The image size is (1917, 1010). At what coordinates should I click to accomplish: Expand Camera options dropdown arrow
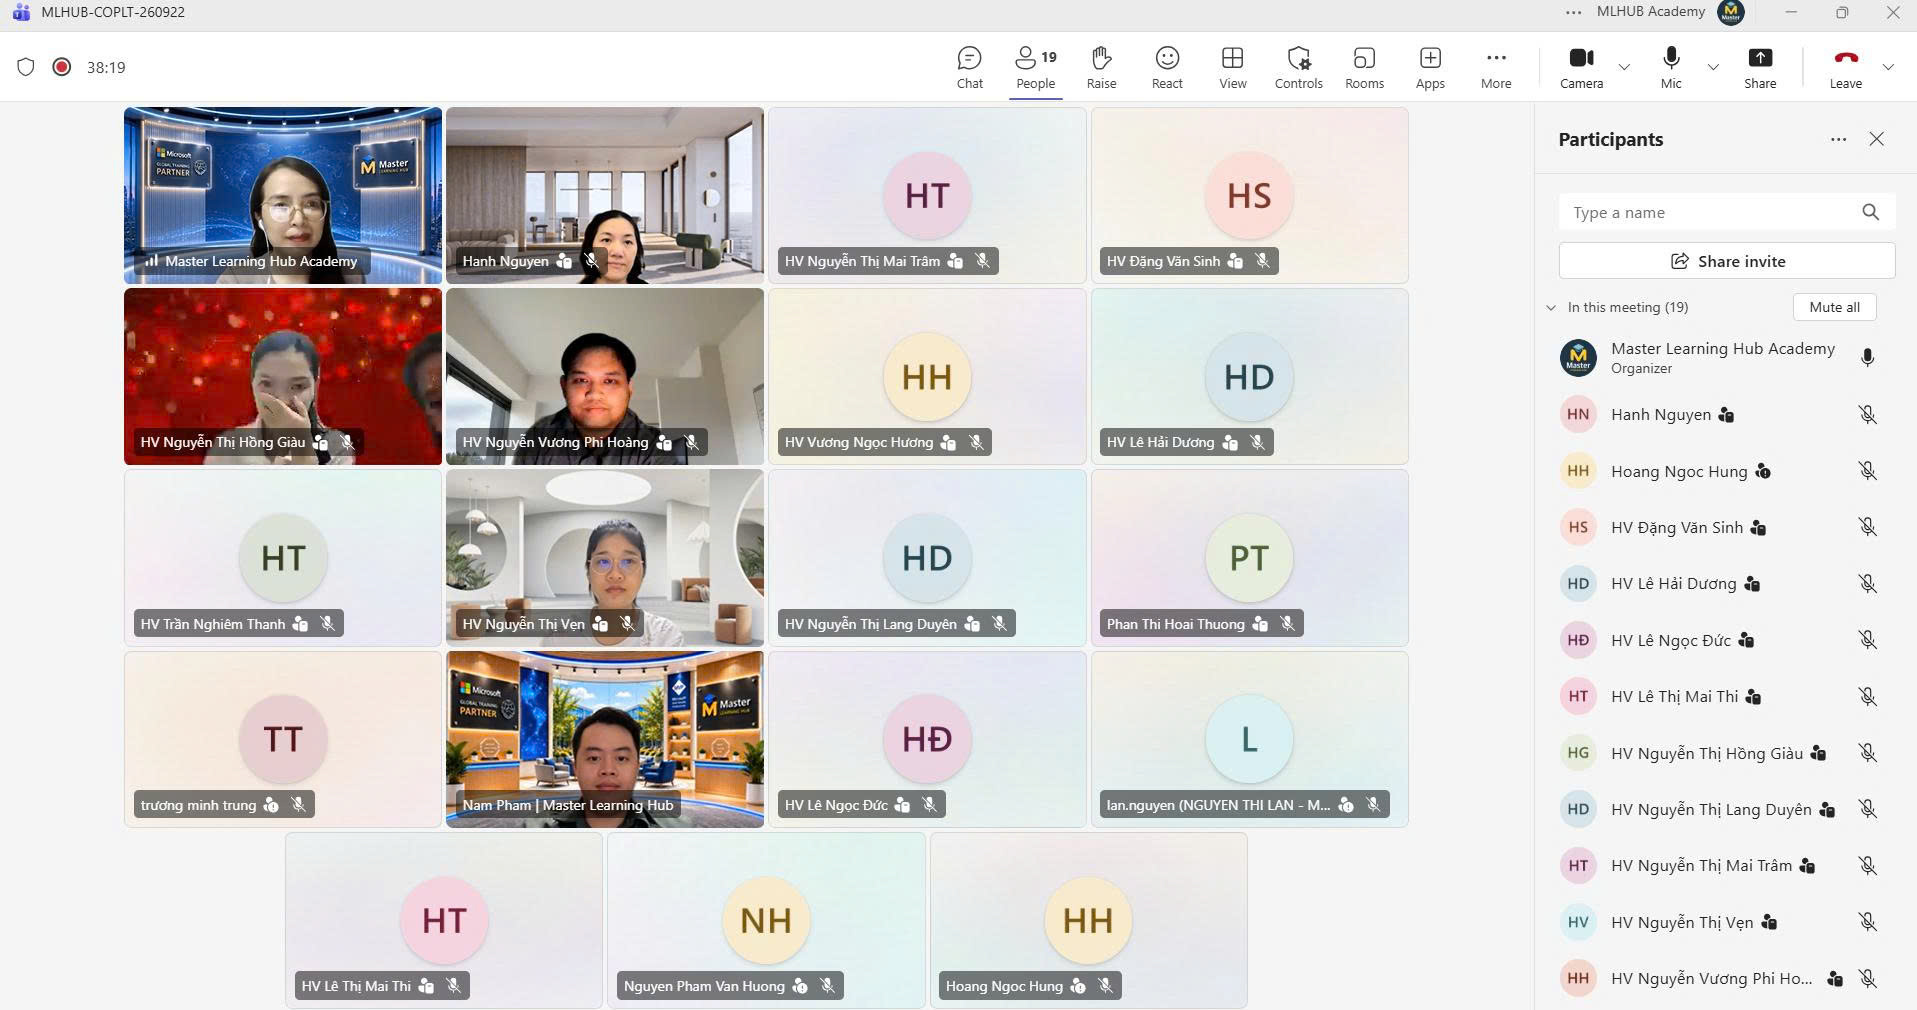pos(1624,68)
